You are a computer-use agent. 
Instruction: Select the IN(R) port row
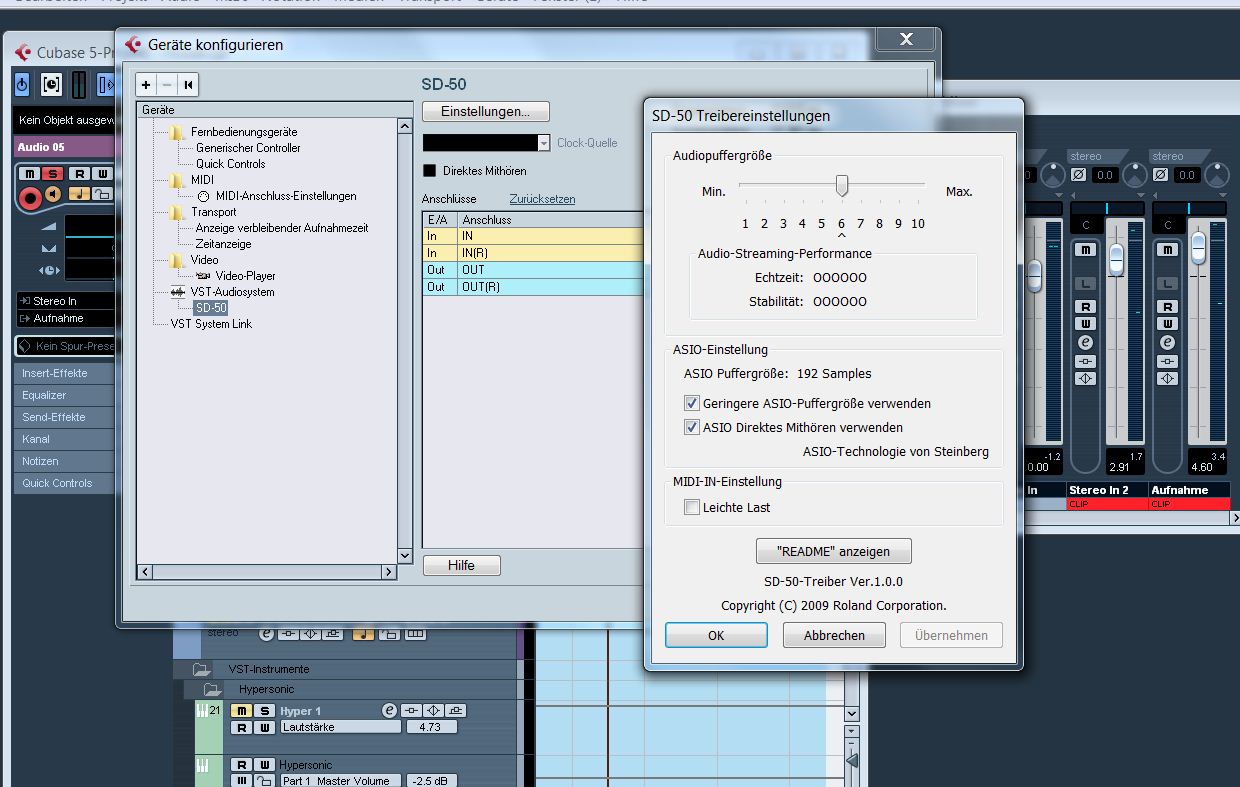pos(533,253)
